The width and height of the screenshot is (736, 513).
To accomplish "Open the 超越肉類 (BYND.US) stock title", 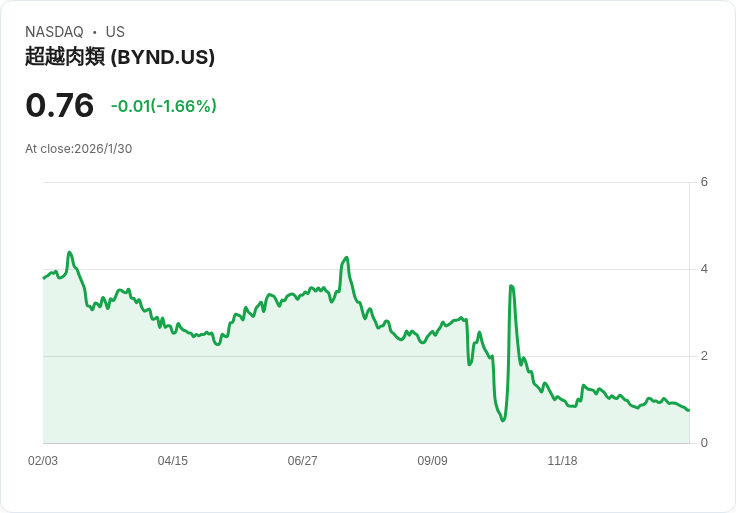I will (120, 58).
